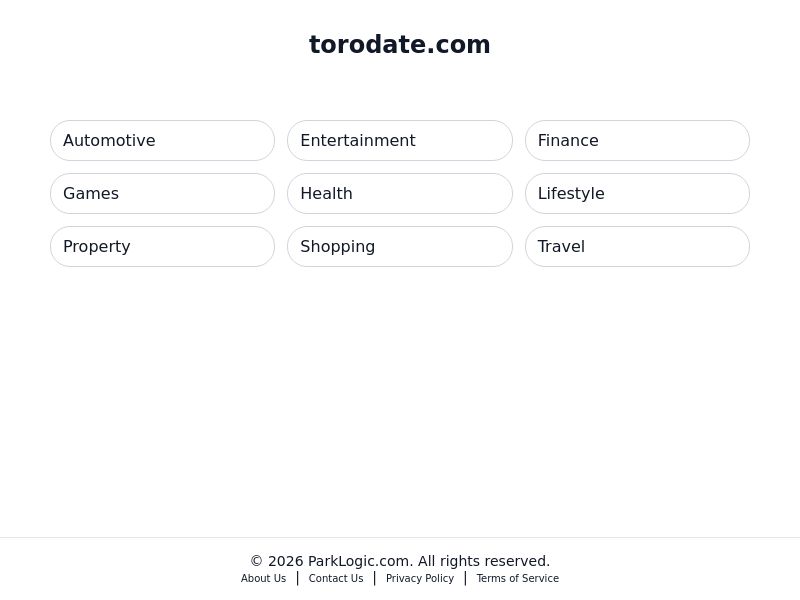Browse the Finance category
The image size is (800, 600).
pos(637,140)
